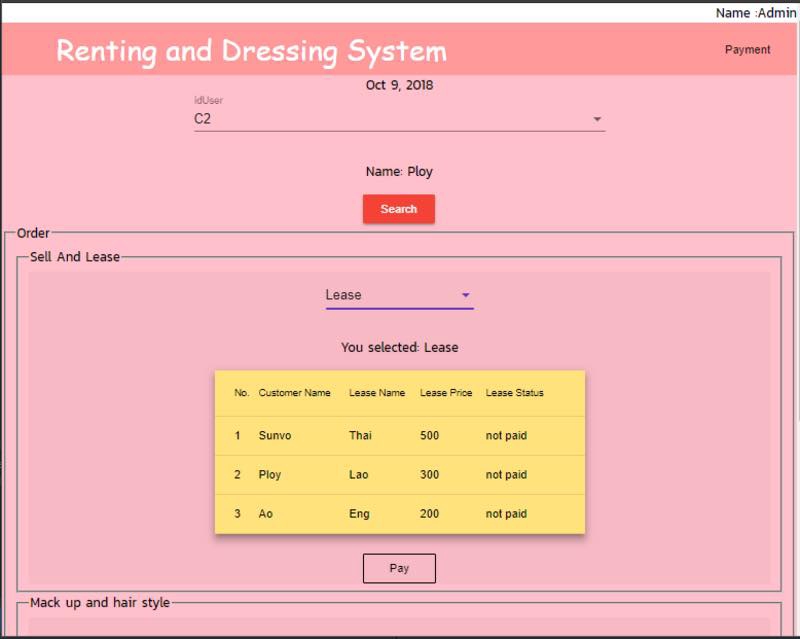This screenshot has width=800, height=639.
Task: Click not paid status for Ploy row
Action: pos(506,475)
